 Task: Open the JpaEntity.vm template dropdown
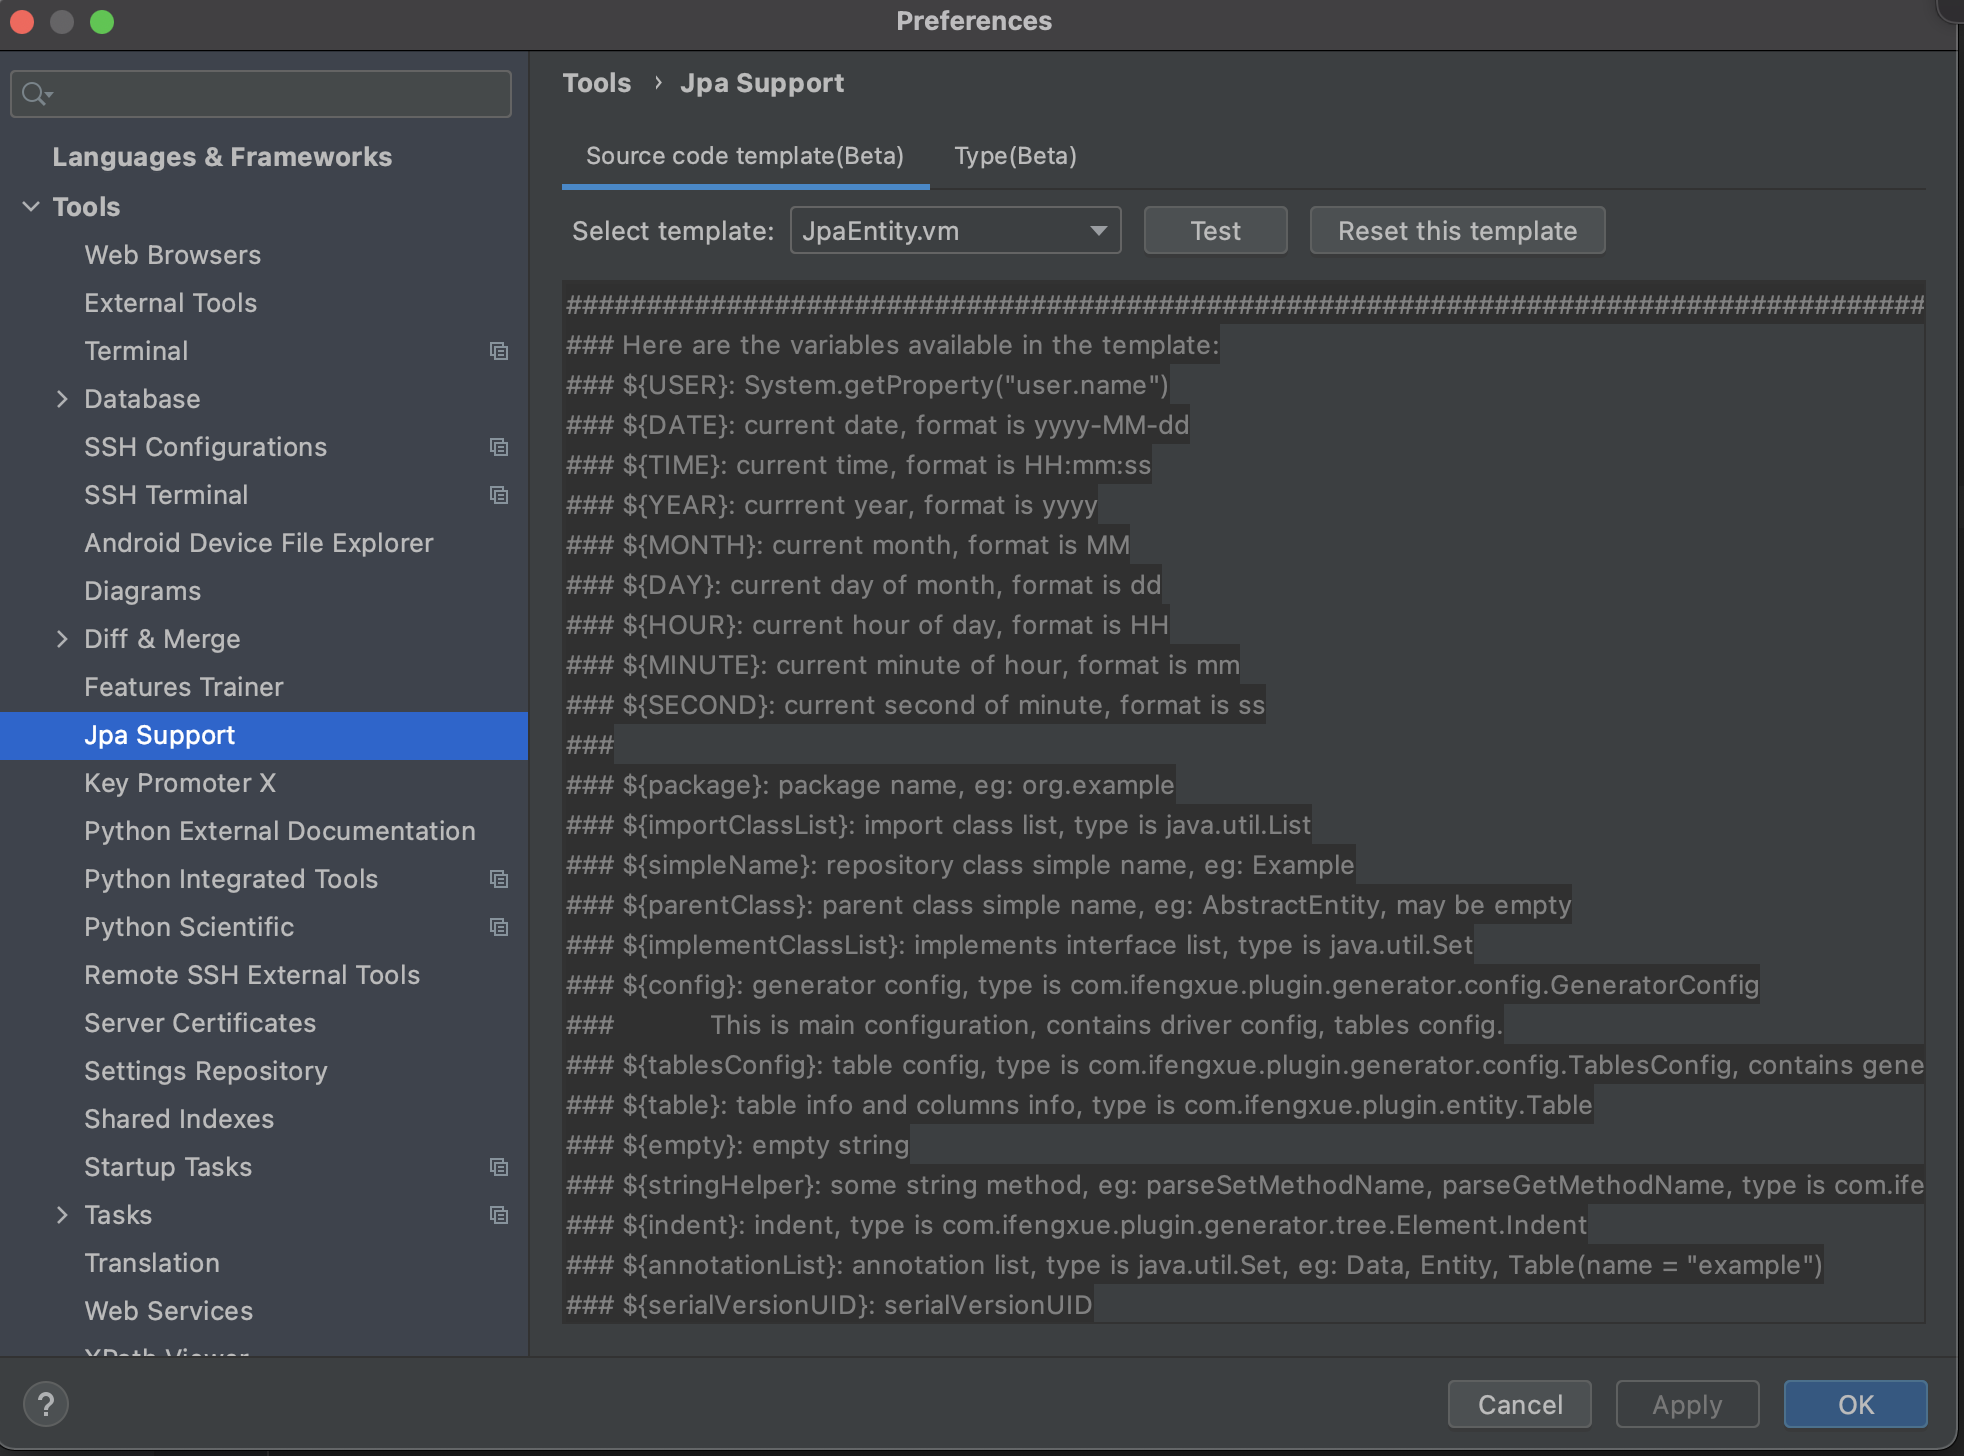click(x=955, y=231)
